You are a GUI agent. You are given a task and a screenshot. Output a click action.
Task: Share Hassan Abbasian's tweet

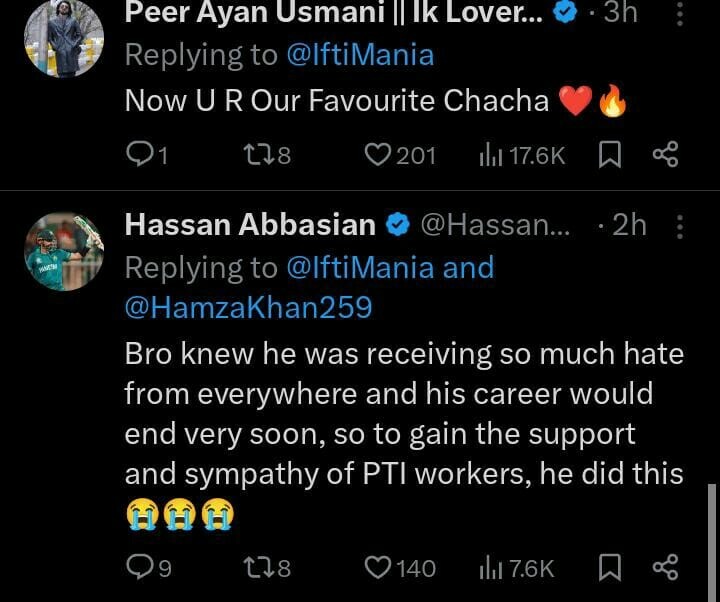(x=665, y=568)
